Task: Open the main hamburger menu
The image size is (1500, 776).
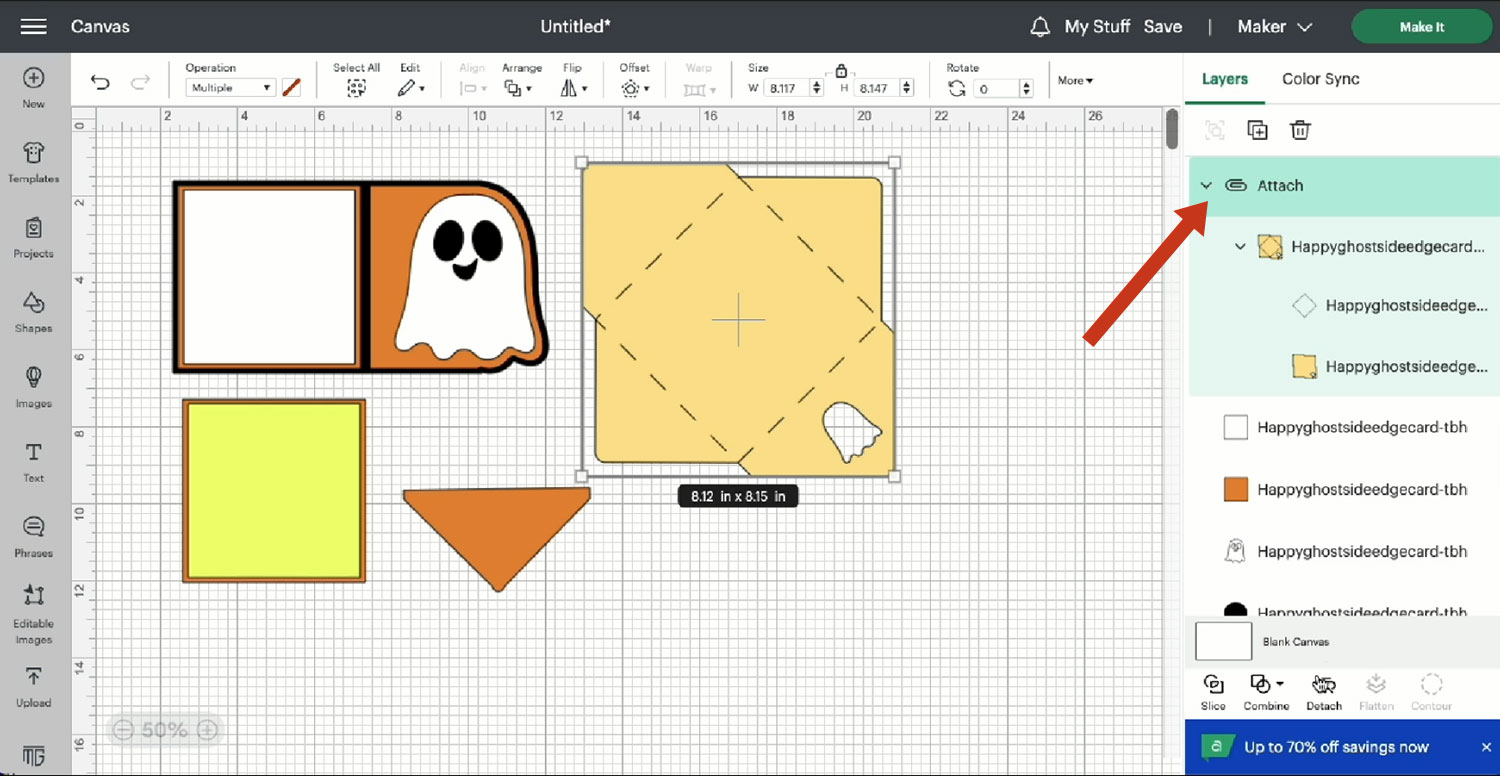Action: click(33, 27)
